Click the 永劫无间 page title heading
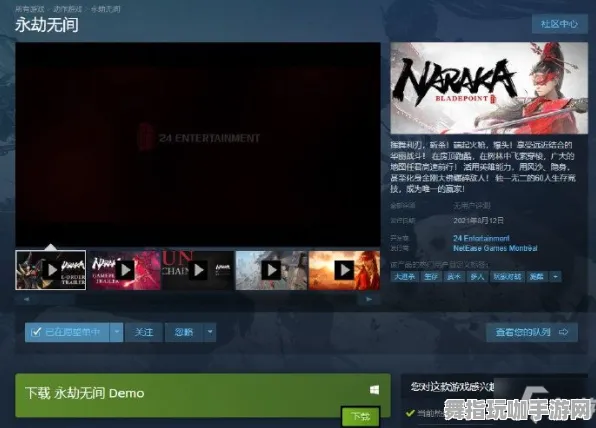596x428 pixels. tap(47, 25)
